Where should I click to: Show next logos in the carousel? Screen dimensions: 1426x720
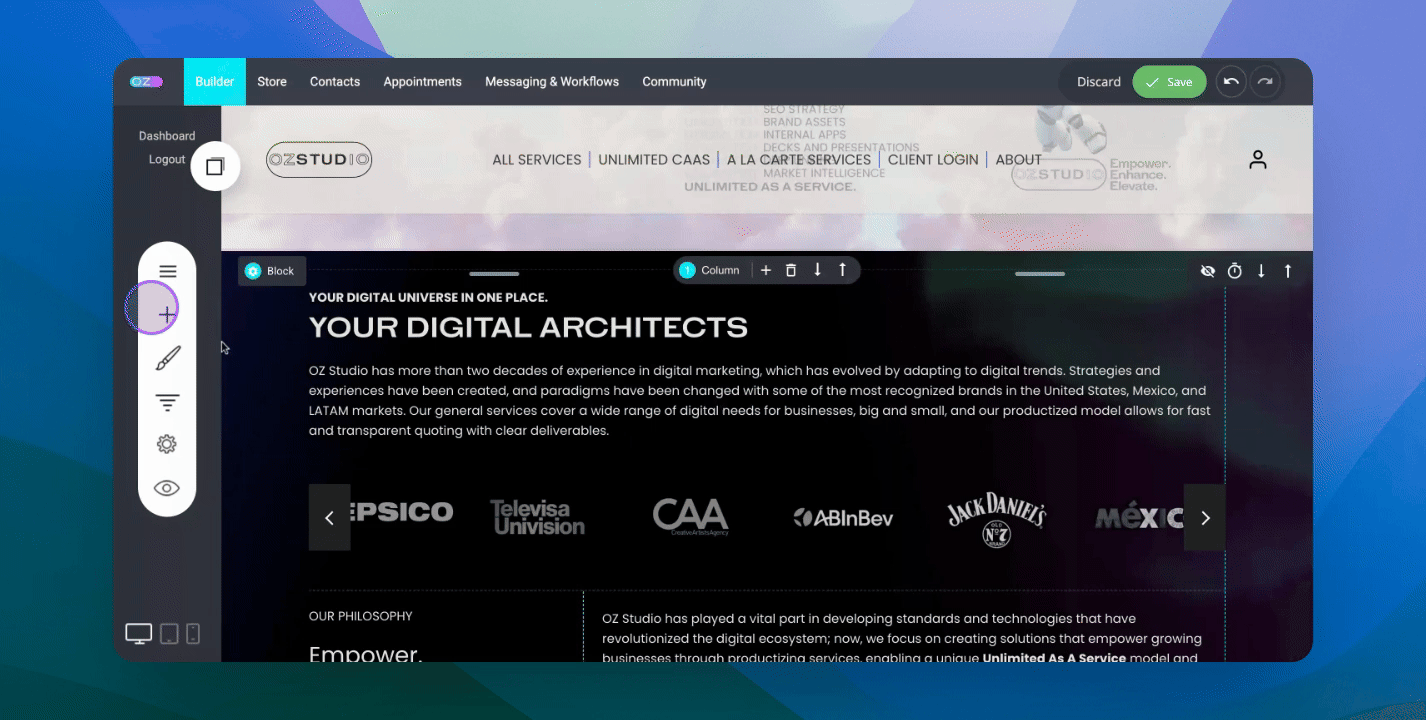(1205, 518)
